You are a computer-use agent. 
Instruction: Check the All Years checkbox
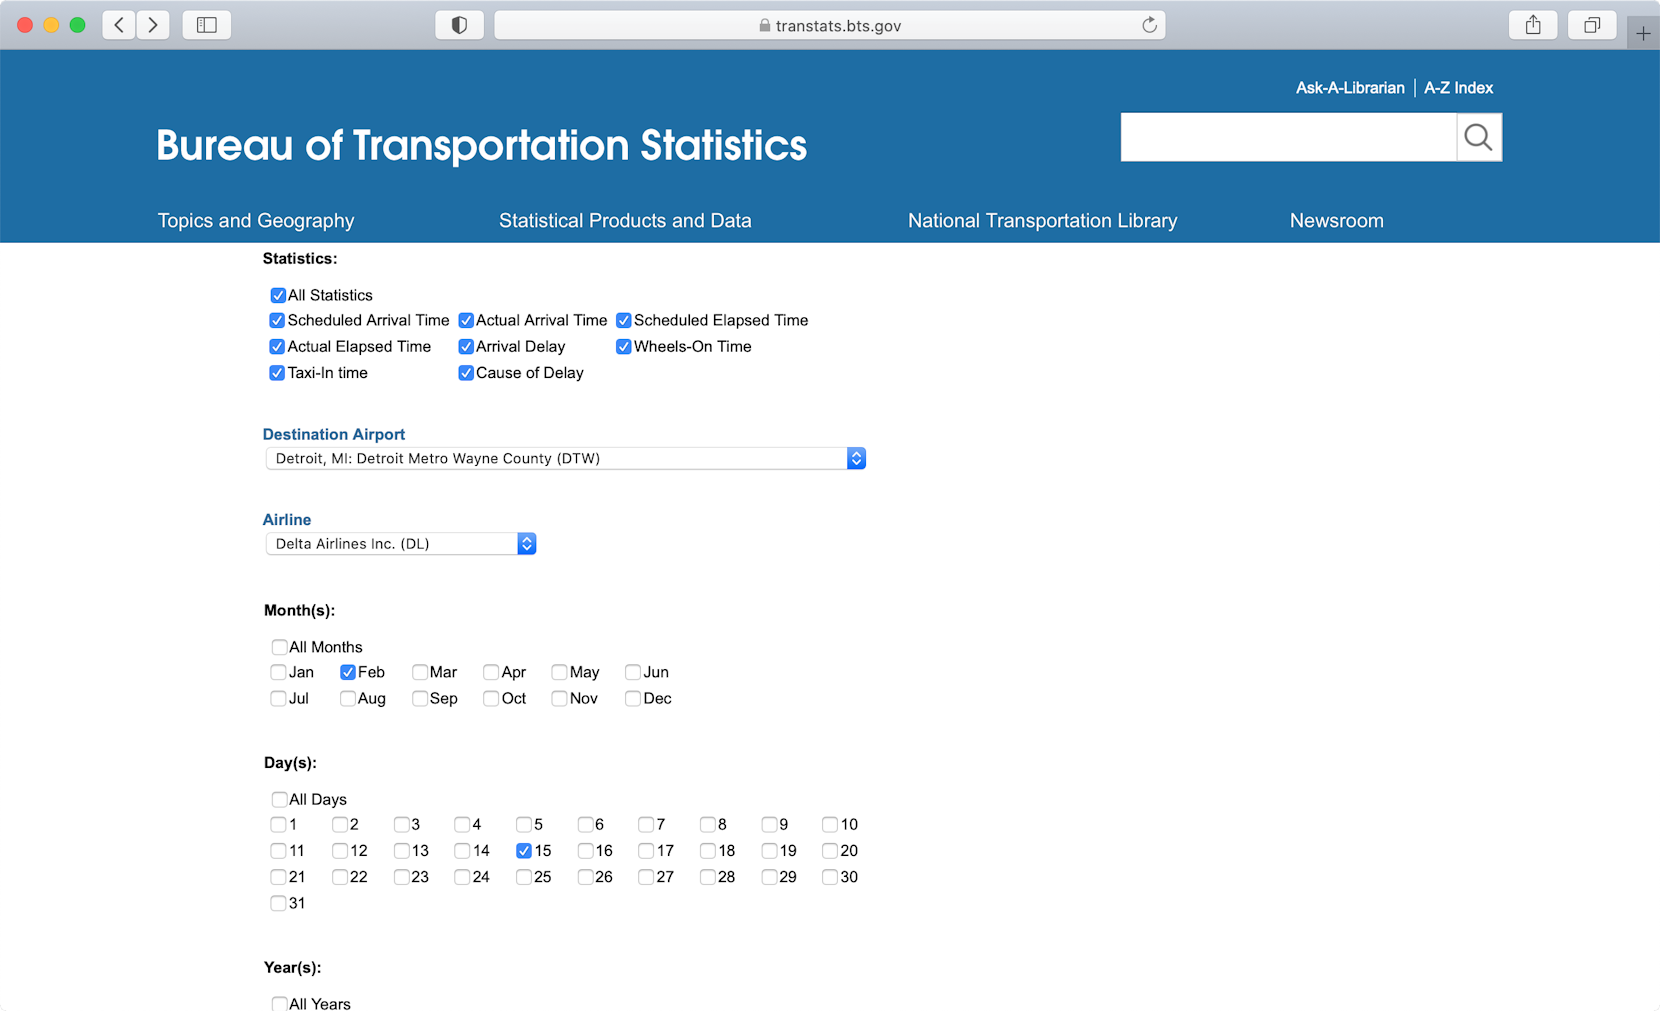(x=279, y=1003)
